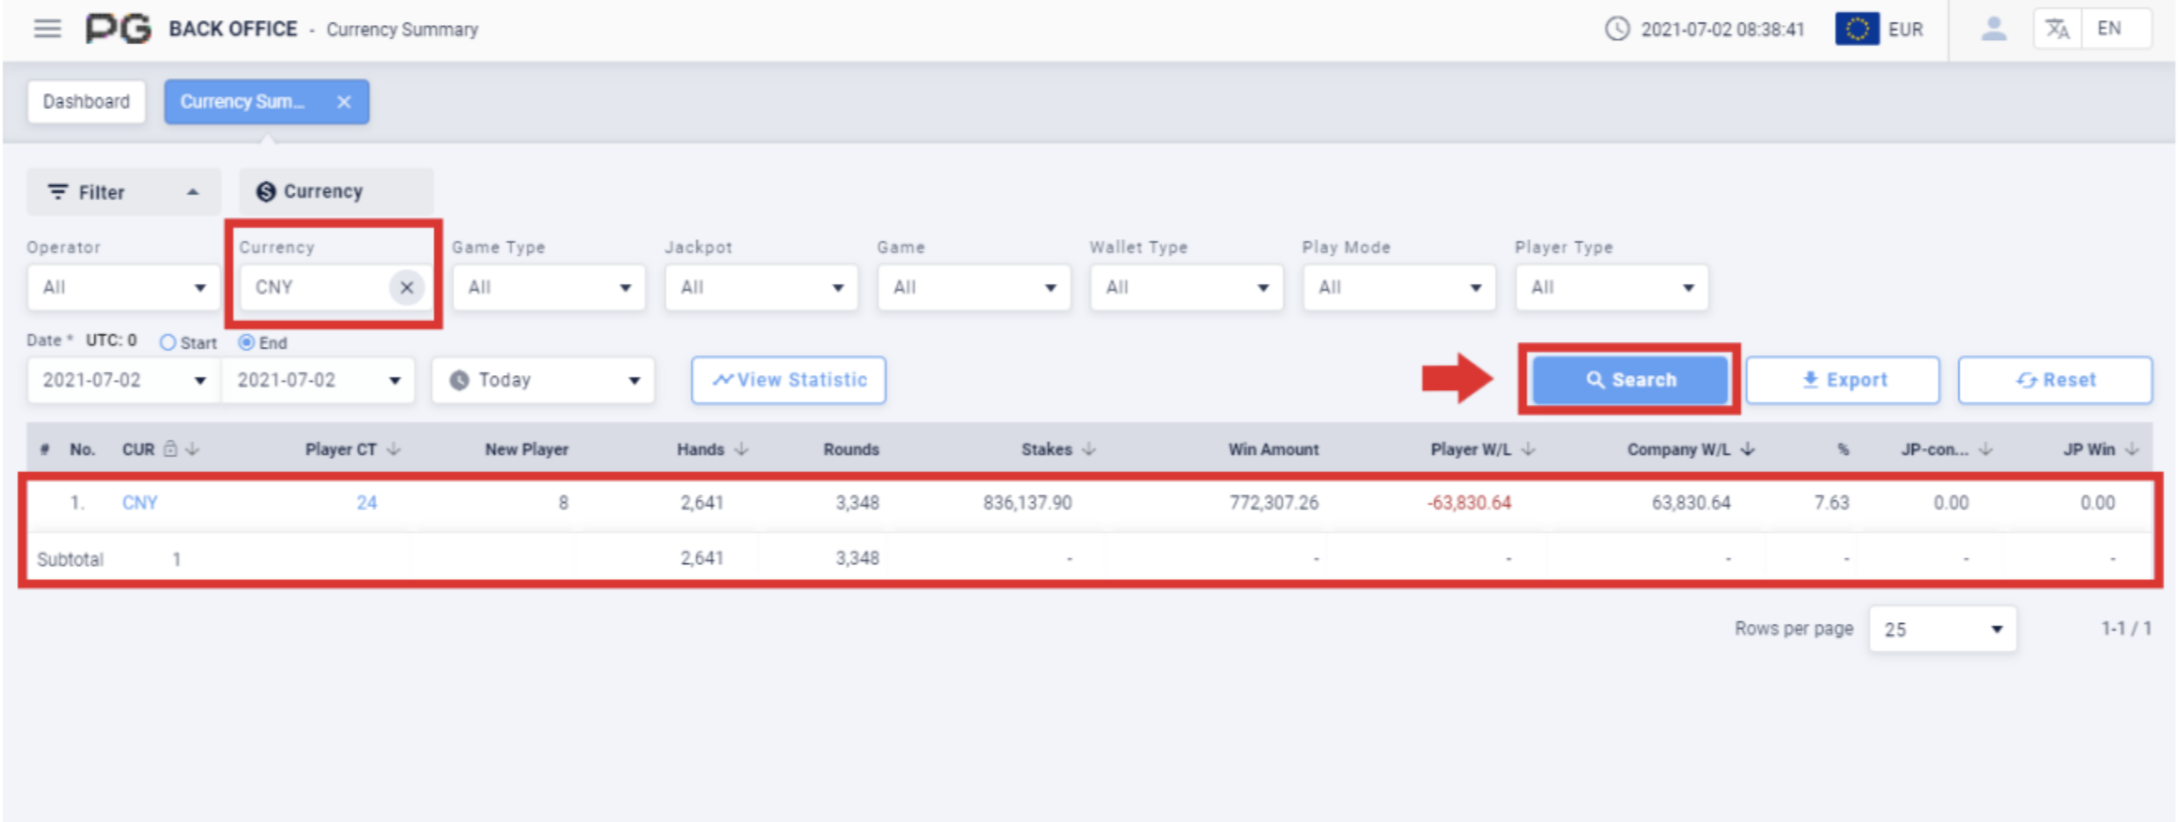The image size is (2178, 822).
Task: Click the Stakes value 836,137.90
Action: coord(1027,503)
